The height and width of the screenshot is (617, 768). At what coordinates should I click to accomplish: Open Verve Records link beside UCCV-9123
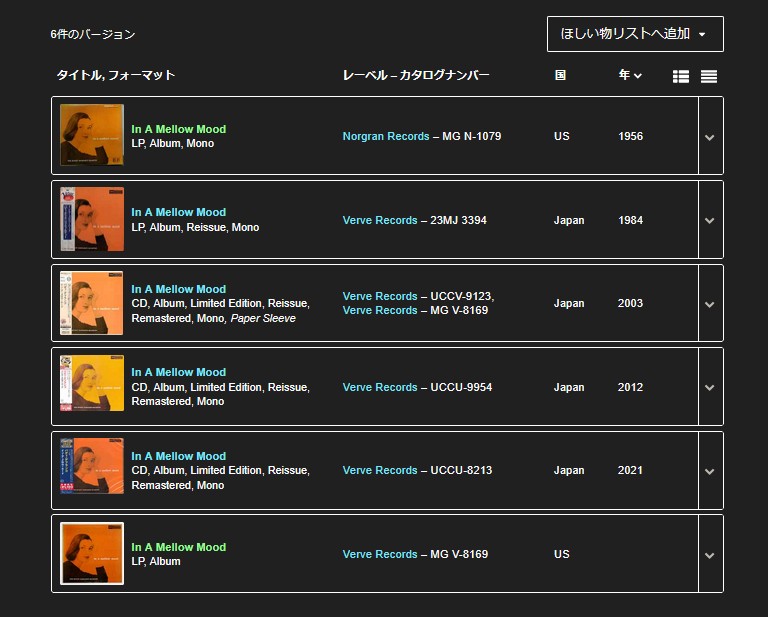coord(380,296)
